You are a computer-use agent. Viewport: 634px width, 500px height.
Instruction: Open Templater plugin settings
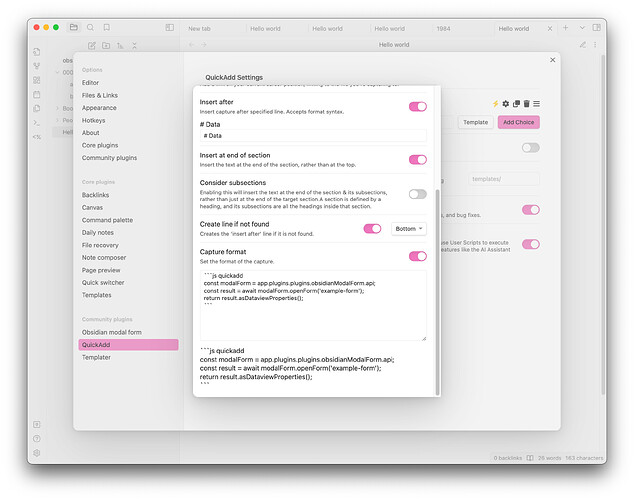96,357
